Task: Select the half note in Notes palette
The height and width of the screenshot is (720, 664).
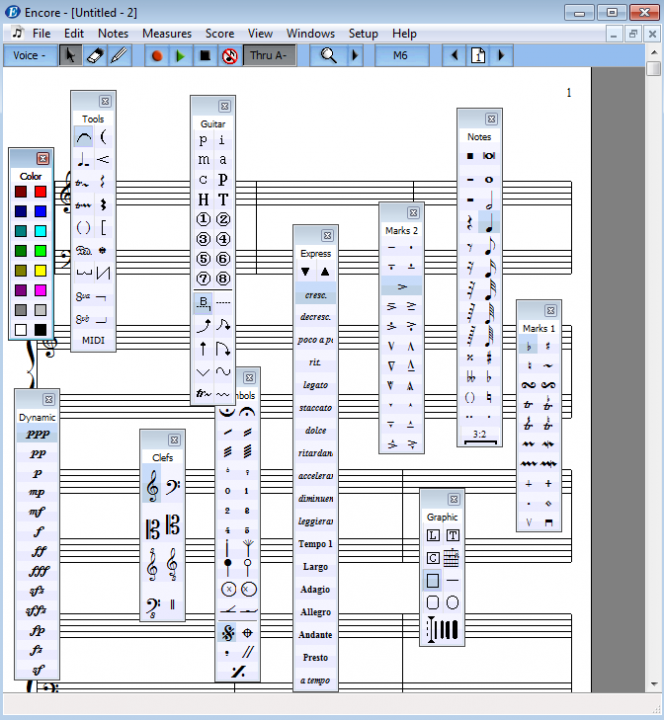Action: coord(489,200)
